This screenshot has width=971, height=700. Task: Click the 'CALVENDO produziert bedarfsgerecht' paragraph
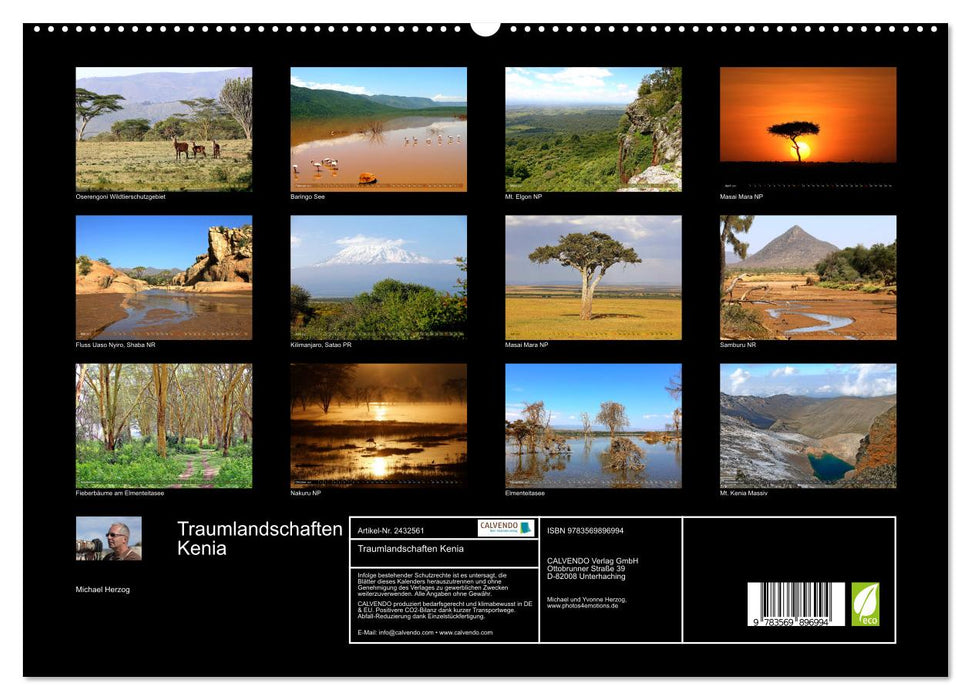click(x=445, y=610)
